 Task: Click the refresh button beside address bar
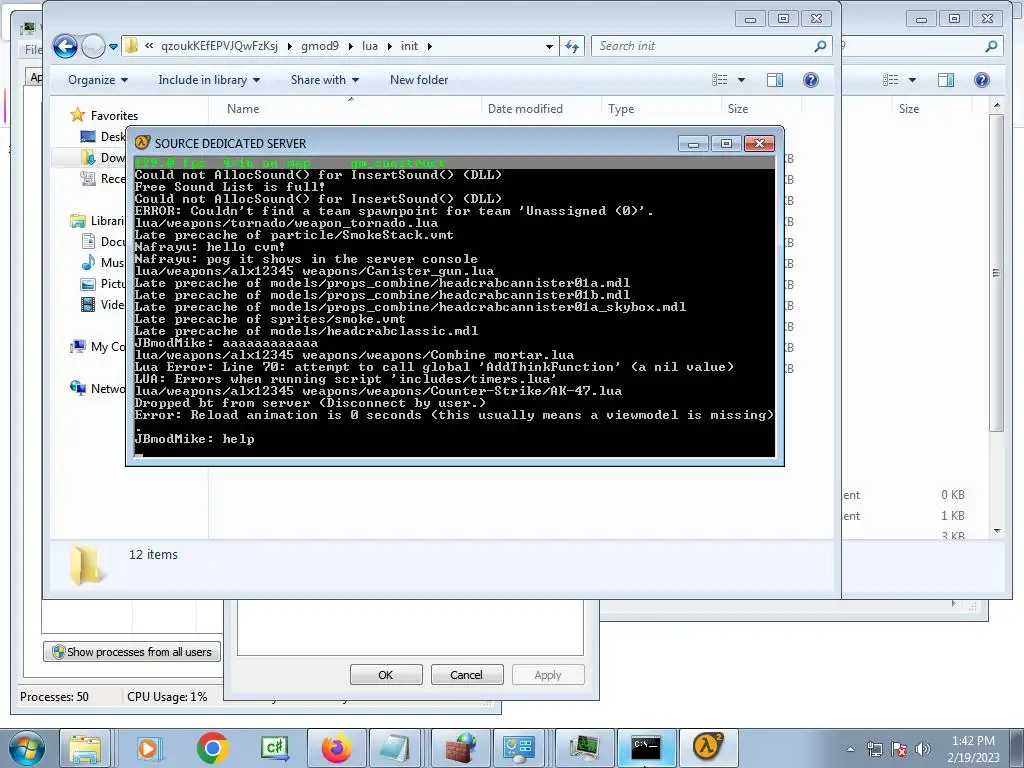pyautogui.click(x=572, y=46)
